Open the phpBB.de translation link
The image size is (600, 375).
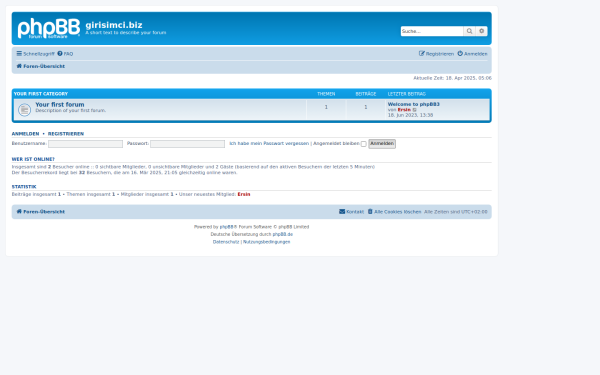point(283,234)
